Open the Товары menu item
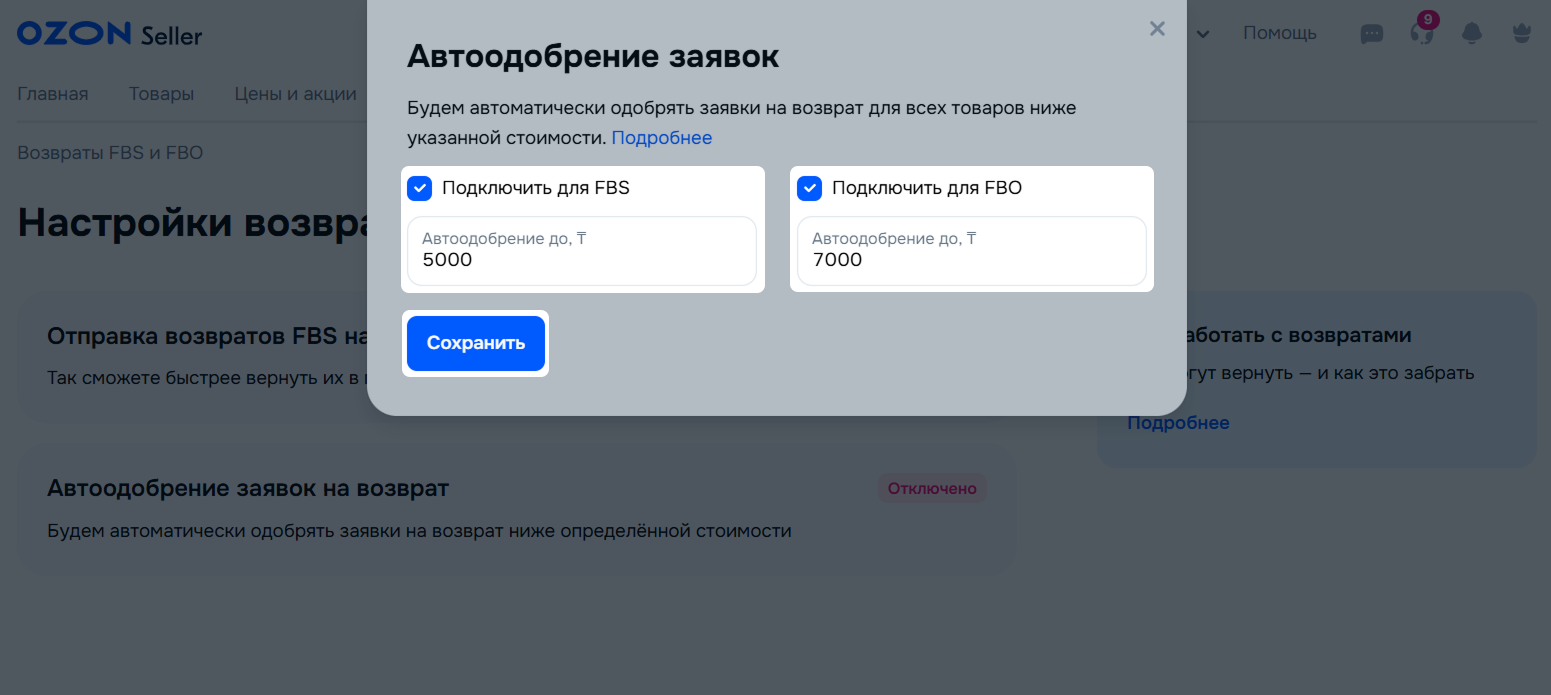Image resolution: width=1551 pixels, height=695 pixels. click(x=161, y=94)
